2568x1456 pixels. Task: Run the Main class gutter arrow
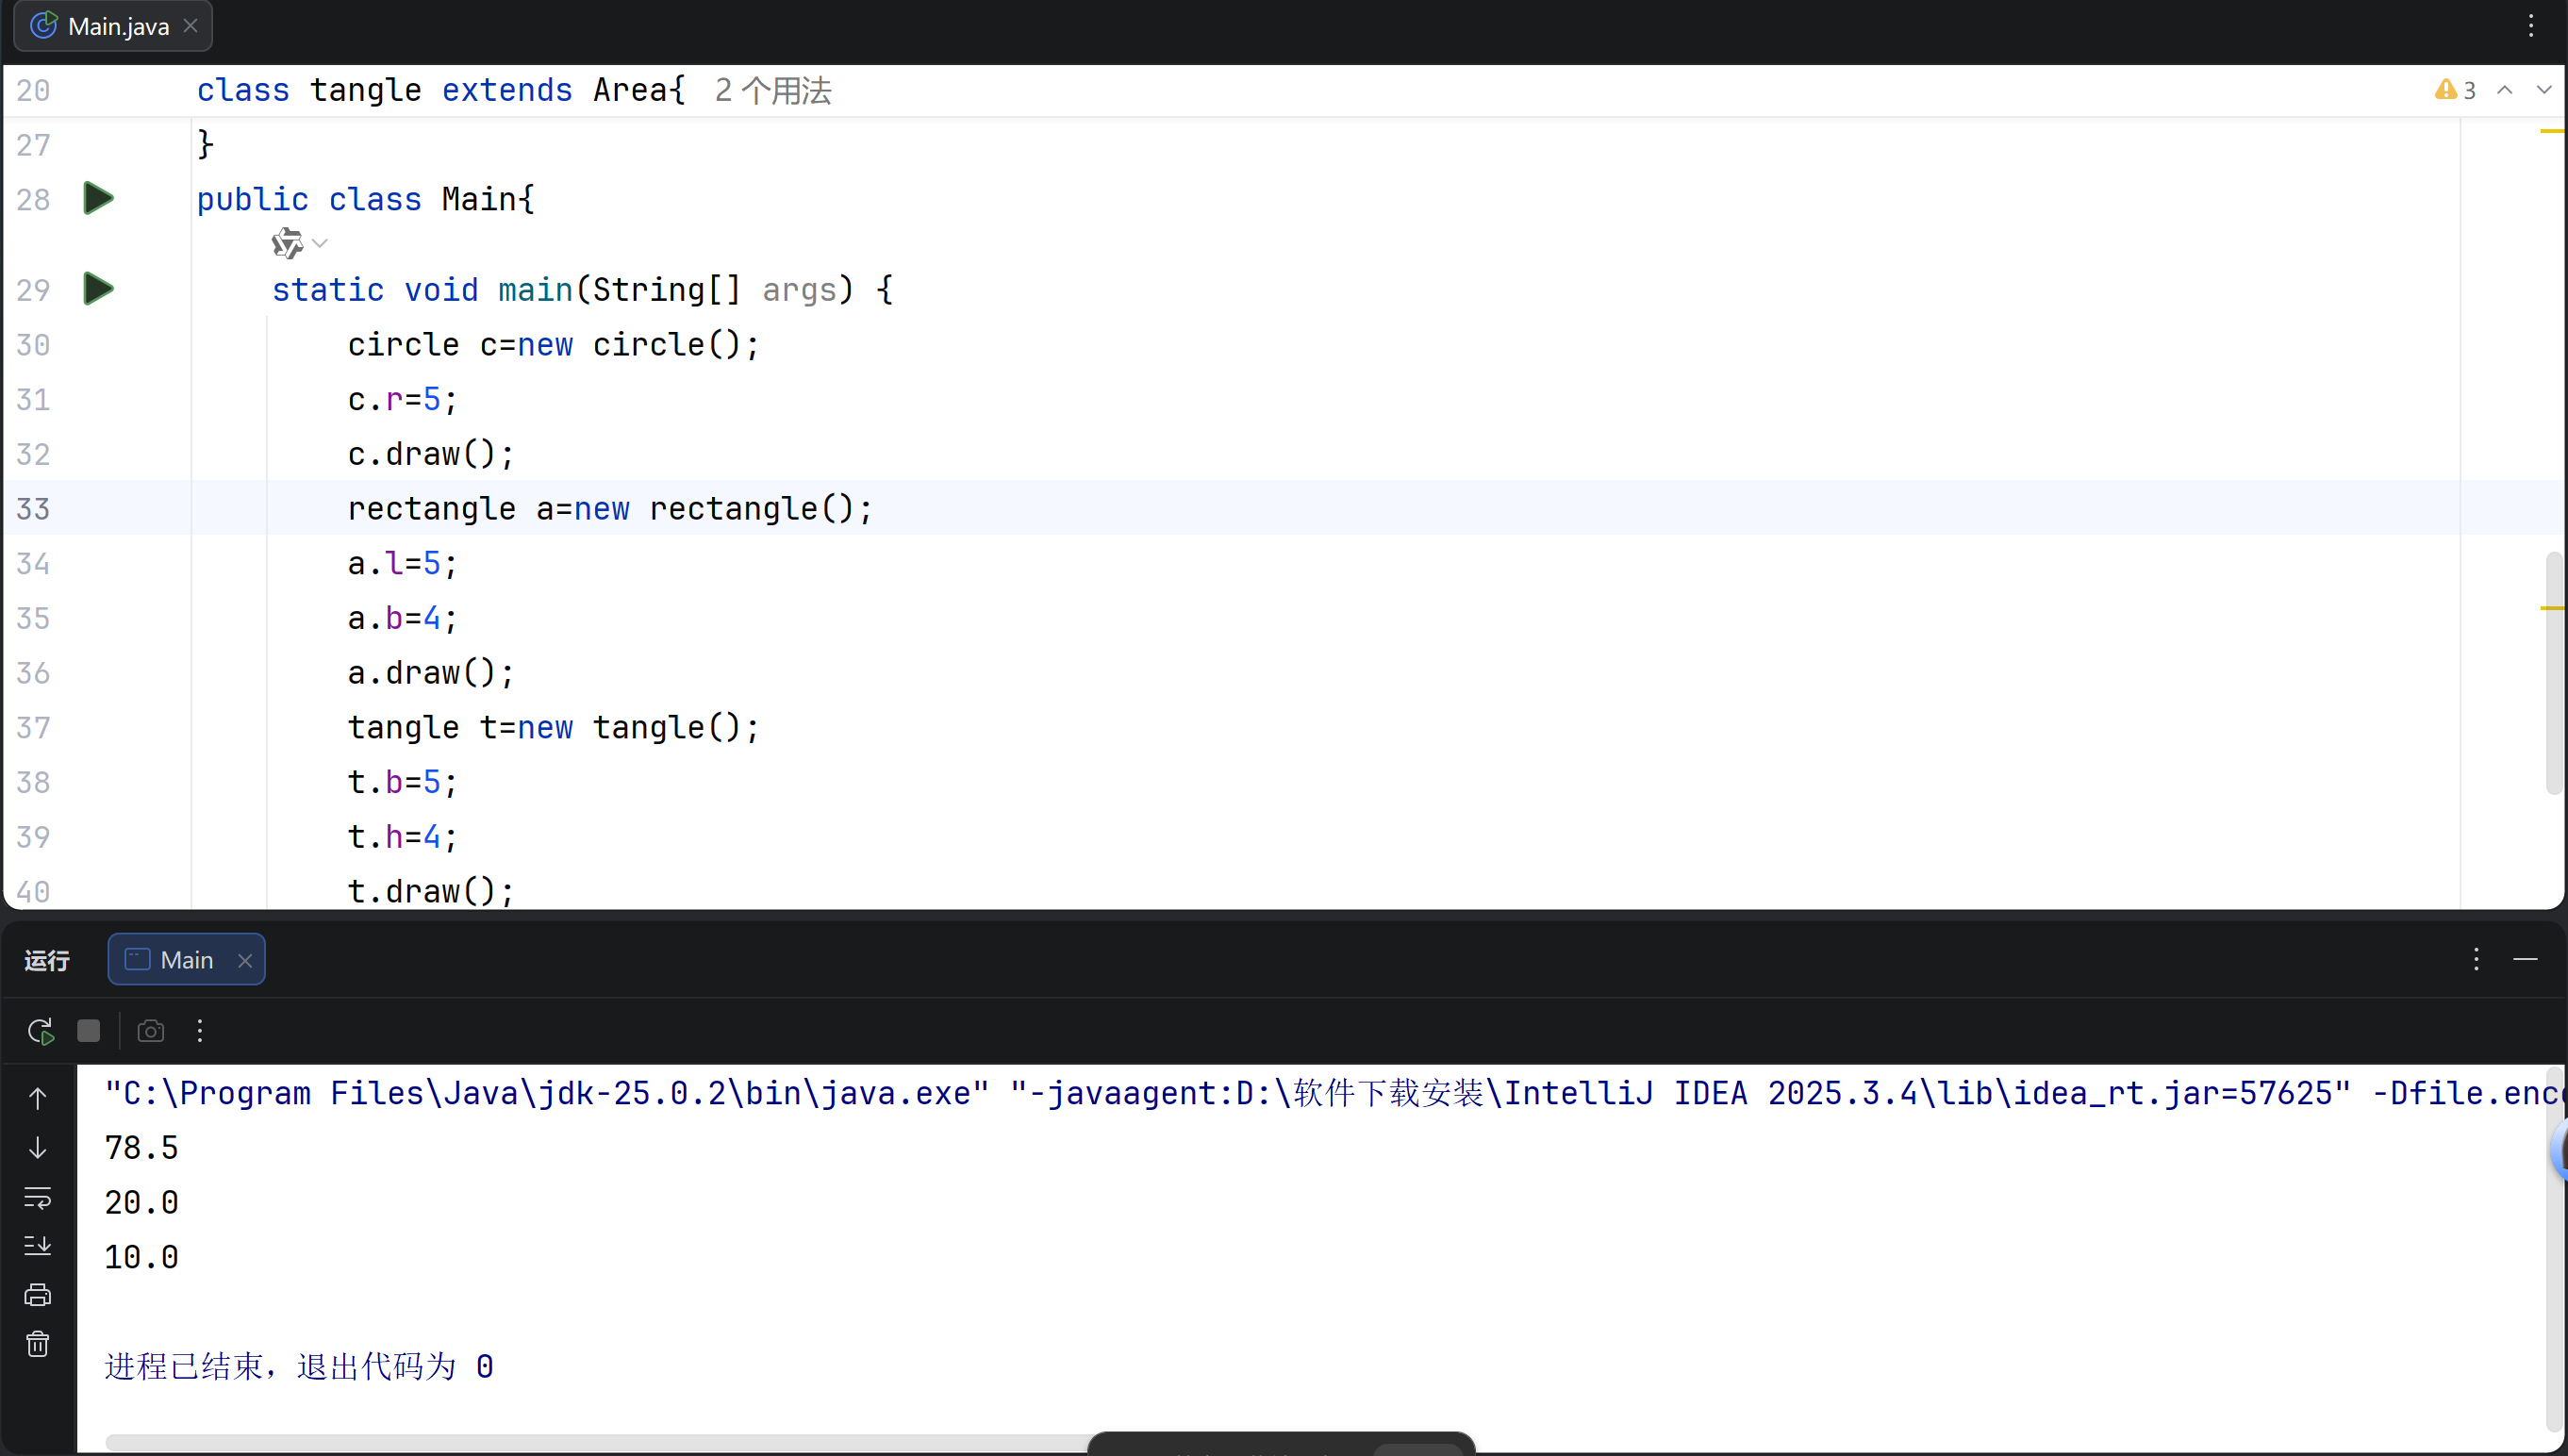pyautogui.click(x=98, y=198)
